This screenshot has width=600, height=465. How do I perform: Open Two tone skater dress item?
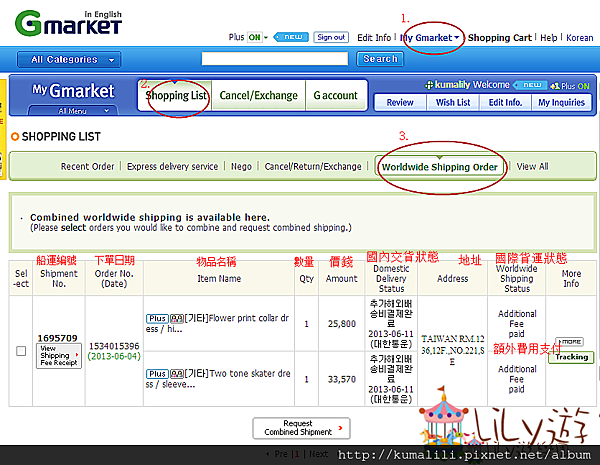point(218,379)
